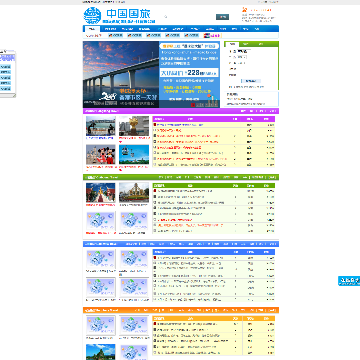
Task: Open the mountain landscape thumbnail in the orange section
Action: [101, 352]
